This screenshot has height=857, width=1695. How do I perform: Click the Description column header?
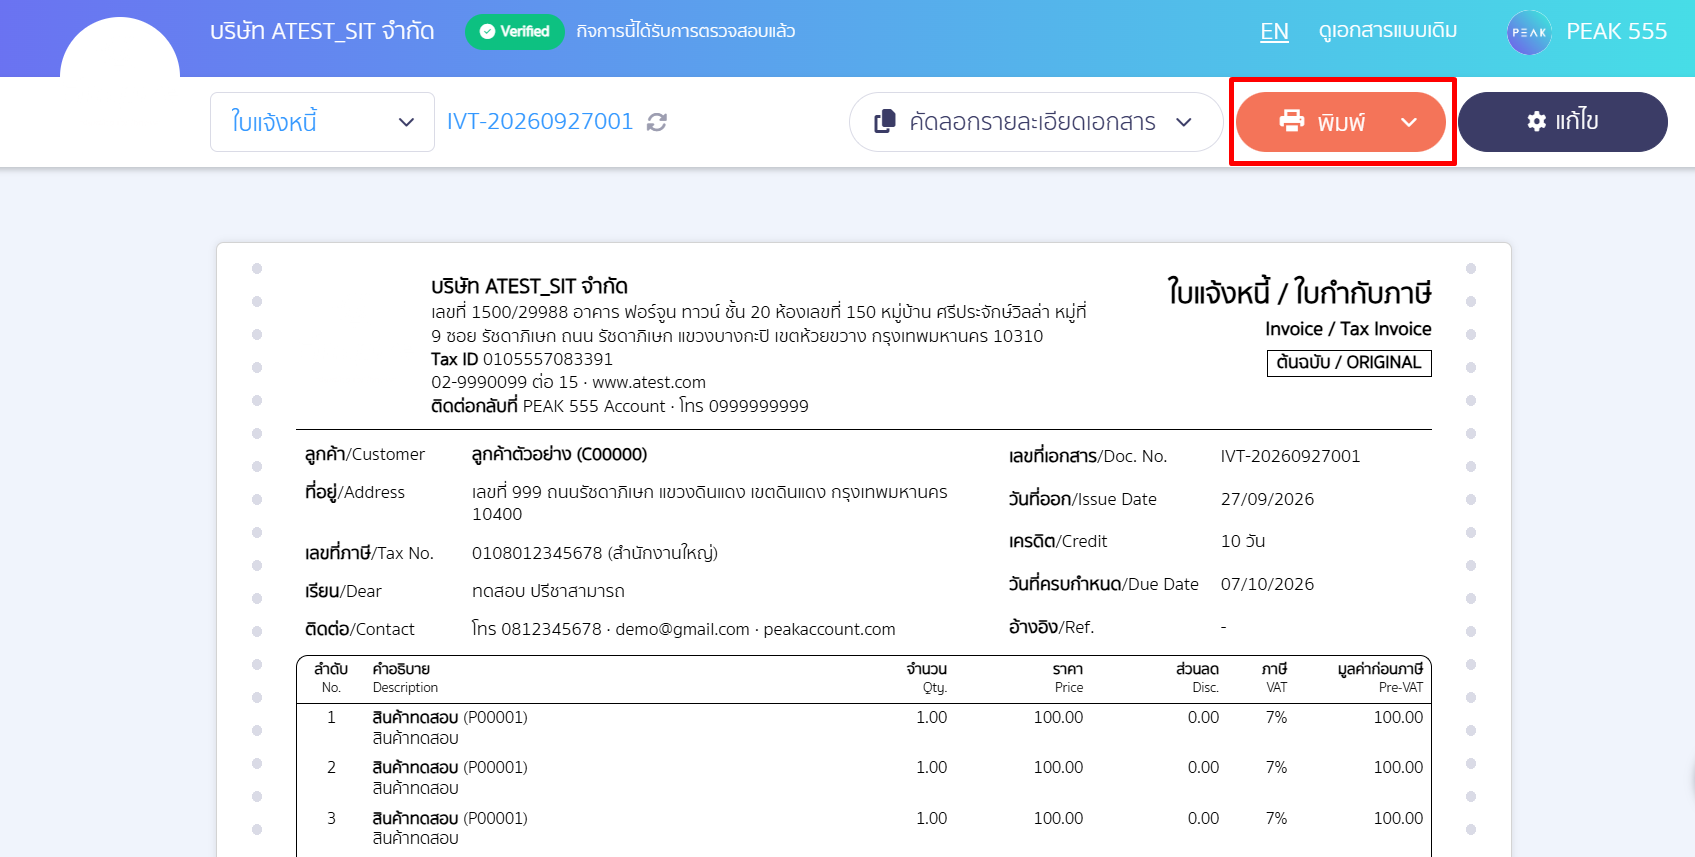click(405, 678)
